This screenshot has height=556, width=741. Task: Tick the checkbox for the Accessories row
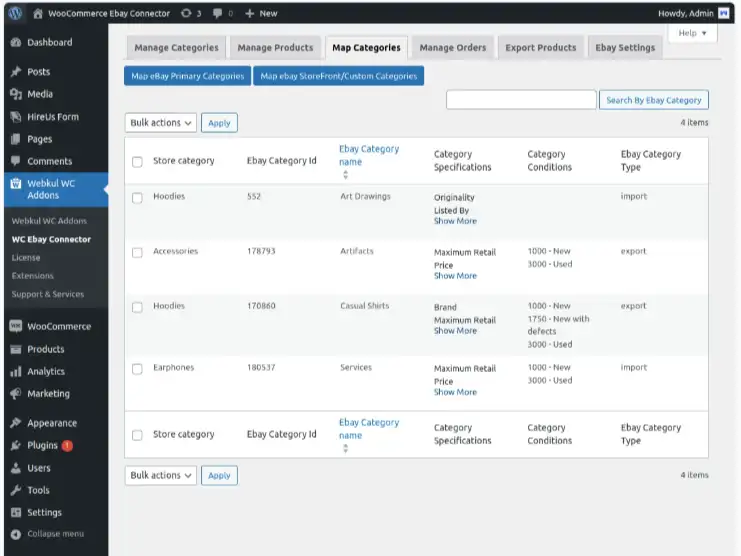coord(138,252)
